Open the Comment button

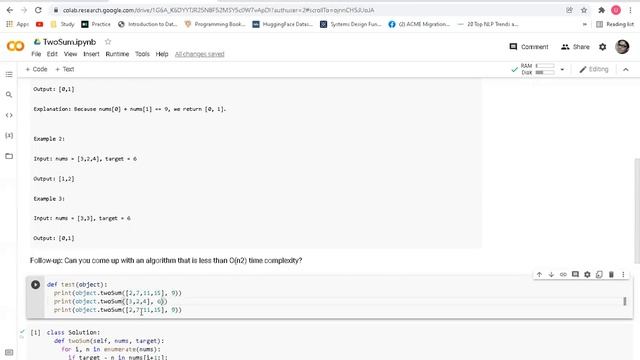pos(529,47)
